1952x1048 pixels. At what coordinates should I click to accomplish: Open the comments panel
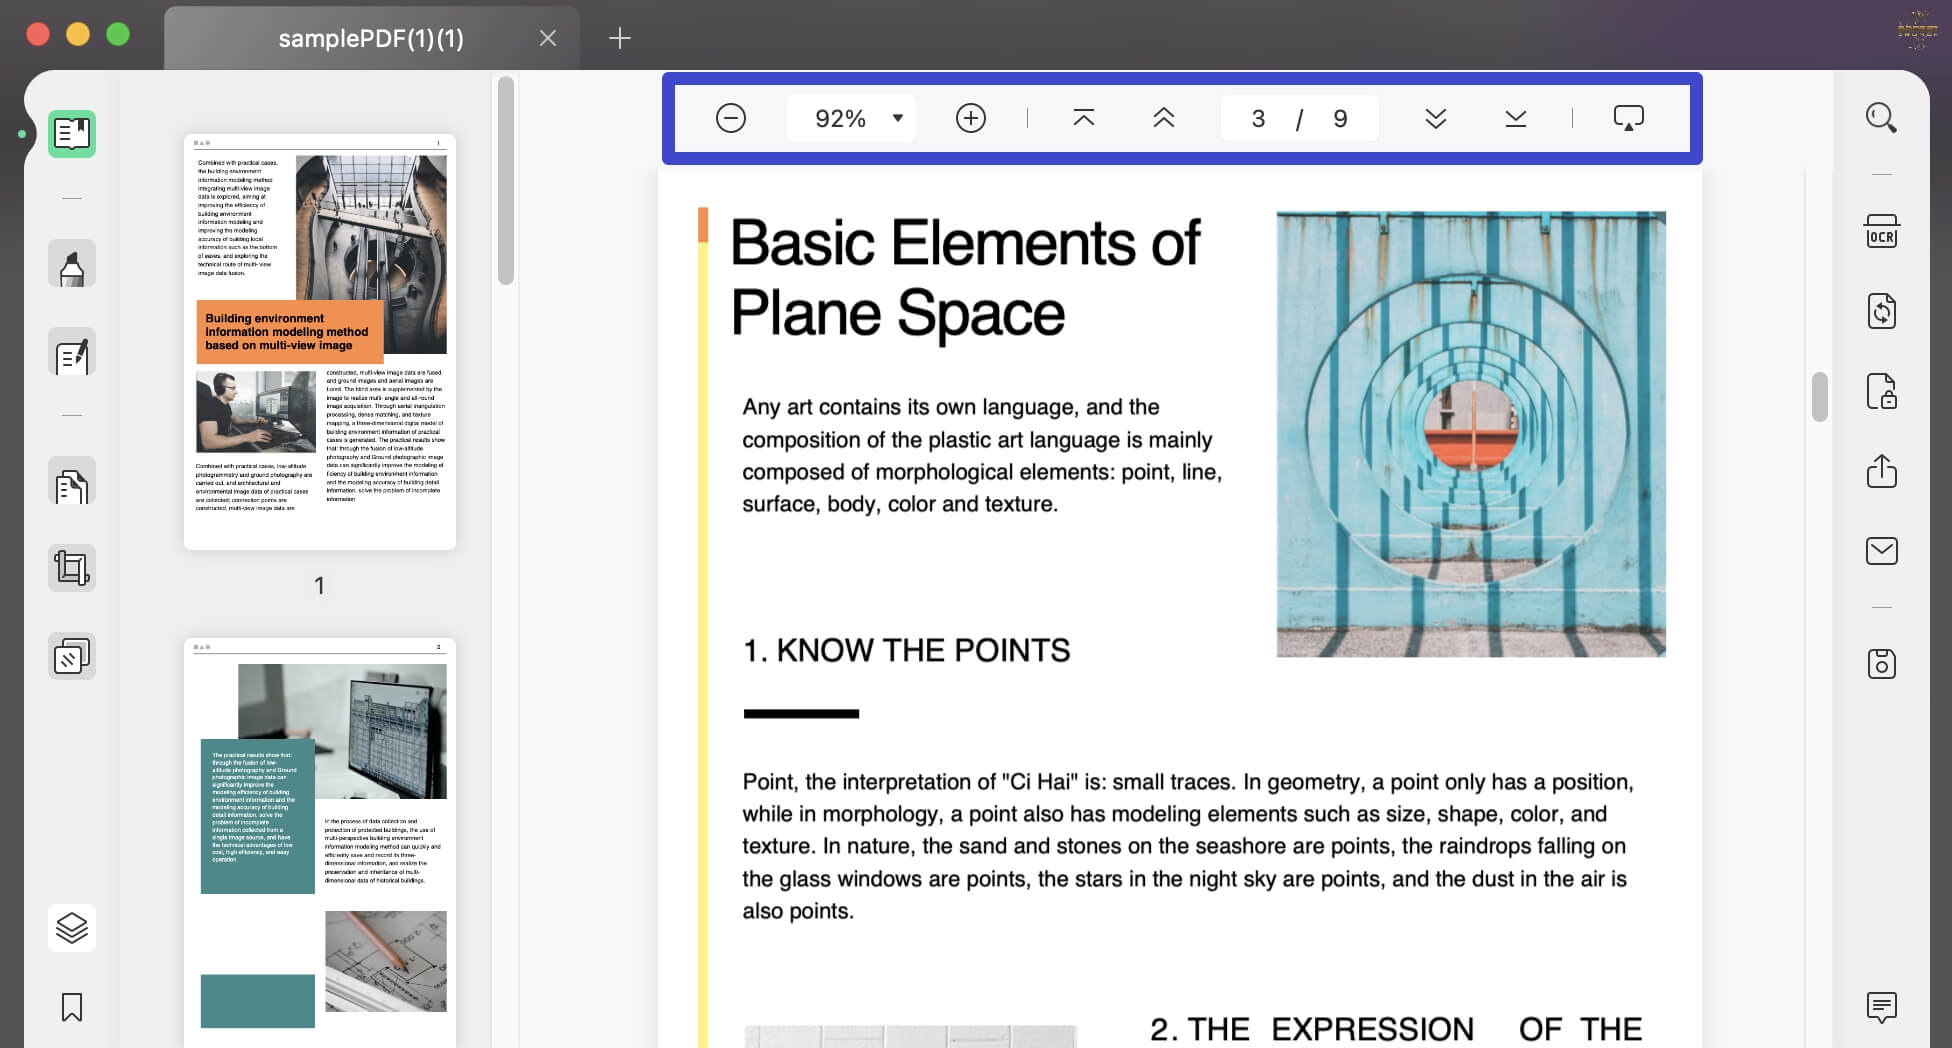tap(1881, 1007)
